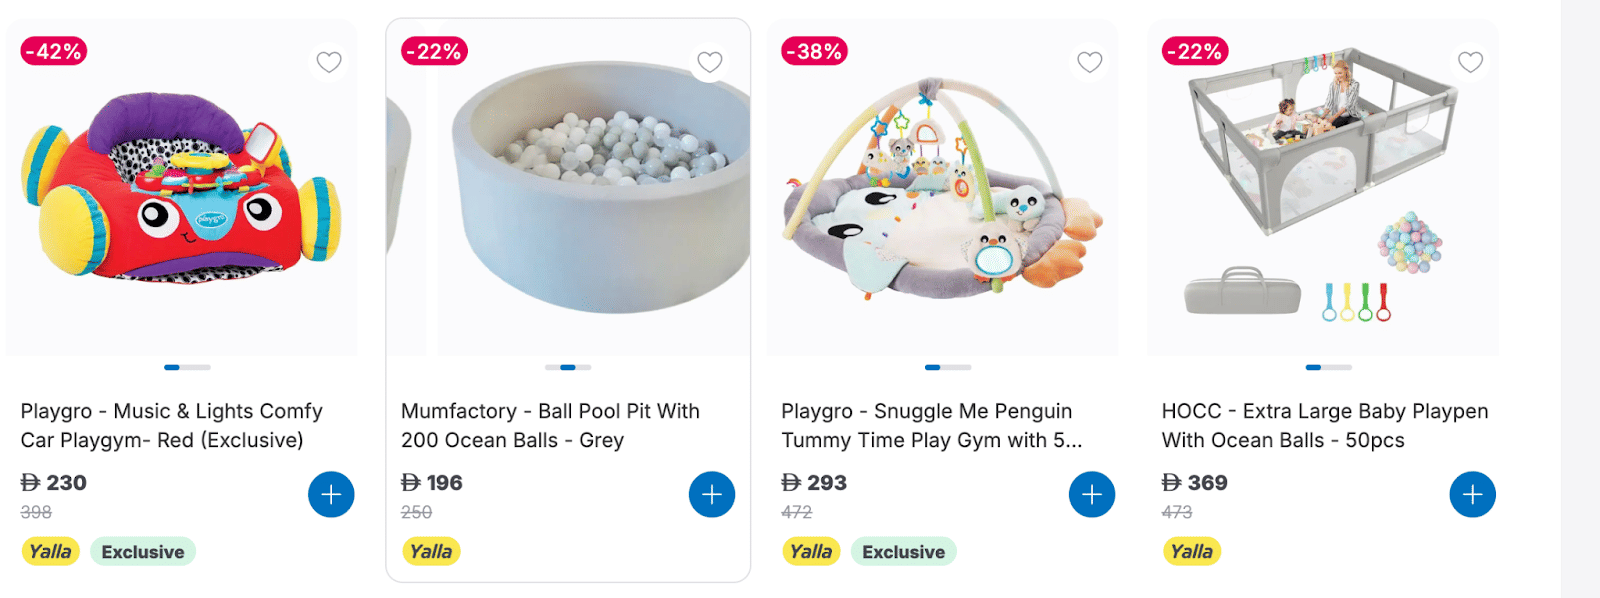
Task: Wishlist the grey Ball Pool Pit
Action: [710, 62]
